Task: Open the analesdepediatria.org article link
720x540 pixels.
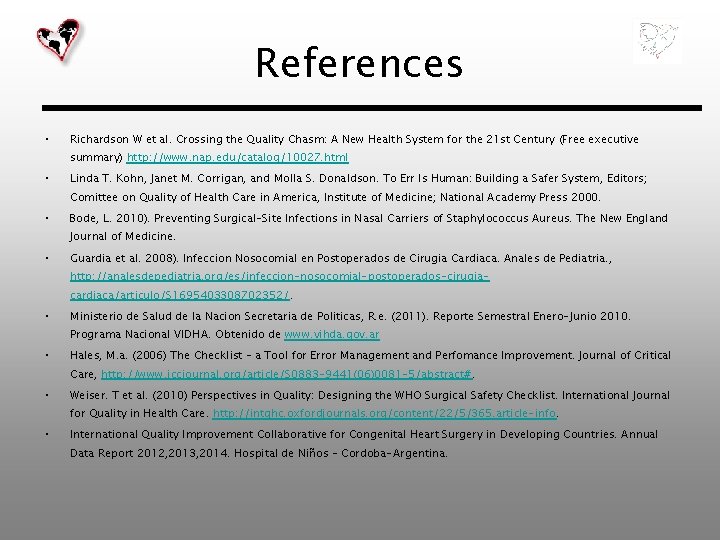Action: [280, 285]
